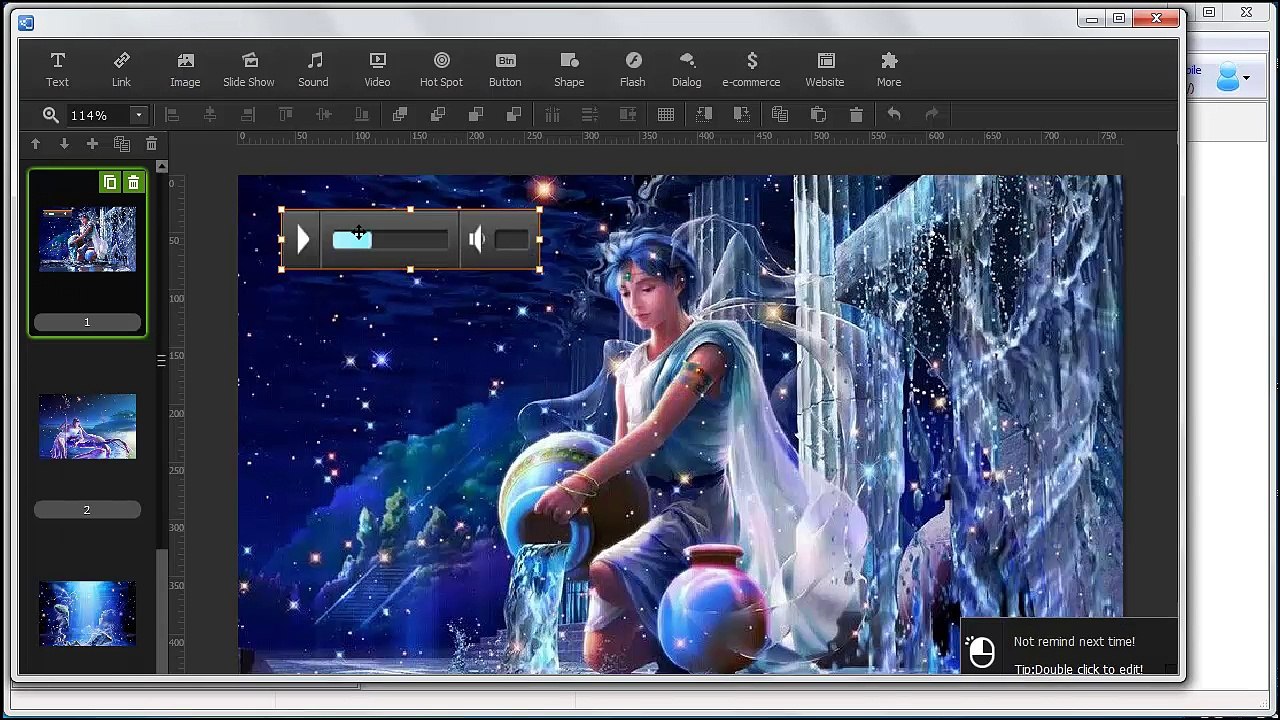This screenshot has height=720, width=1280.
Task: Open the zoom percentage dropdown arrow
Action: point(139,115)
